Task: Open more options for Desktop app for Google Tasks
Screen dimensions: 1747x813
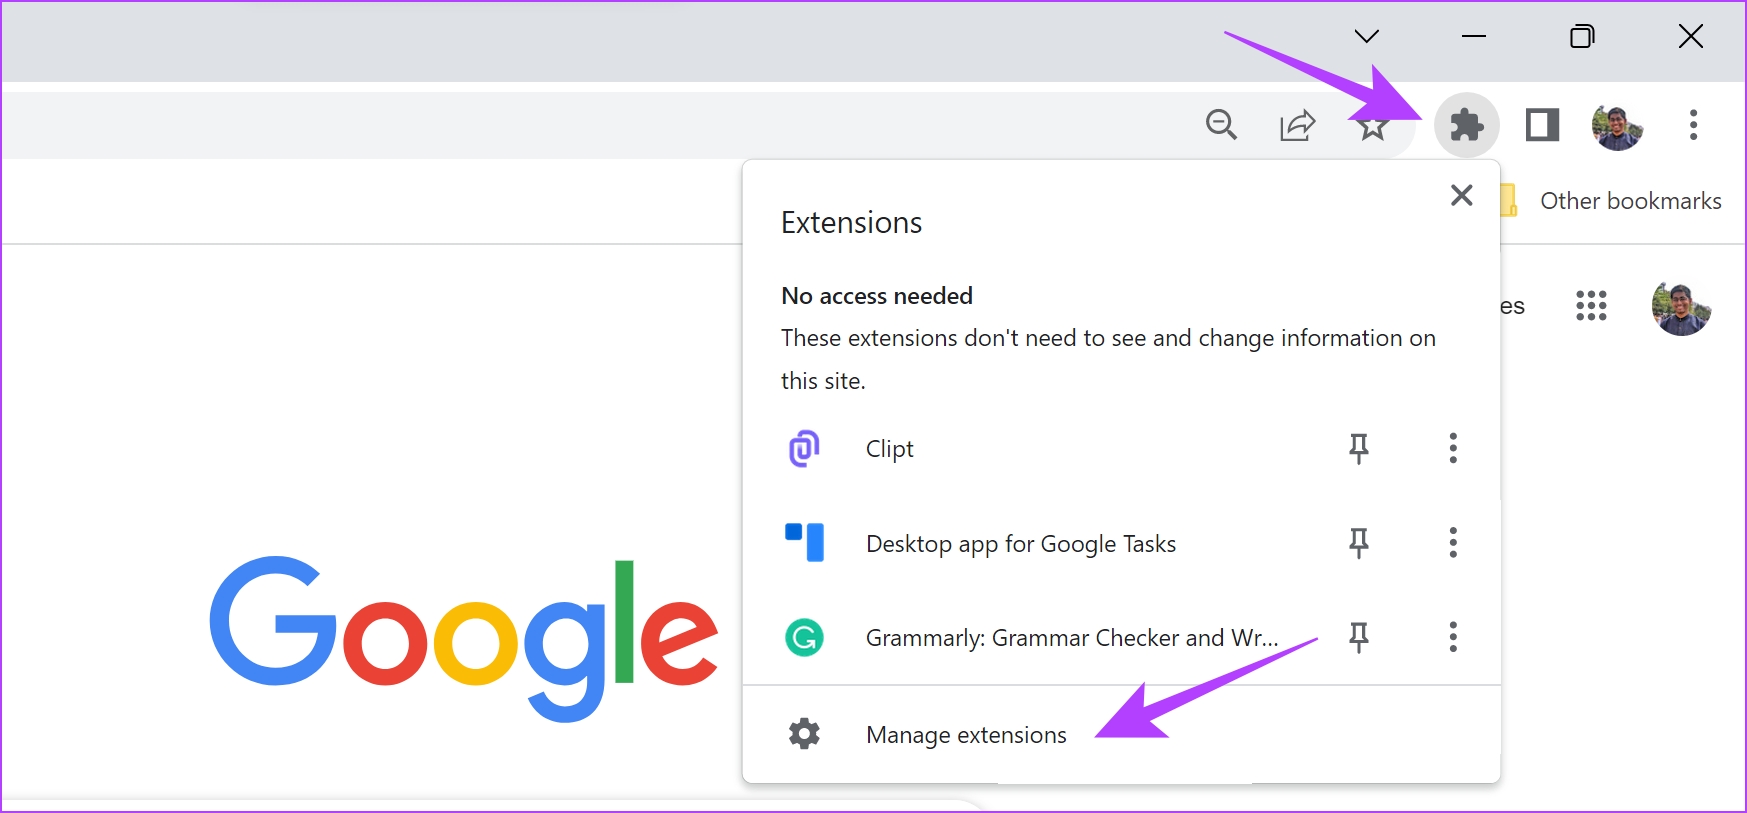Action: click(x=1453, y=543)
